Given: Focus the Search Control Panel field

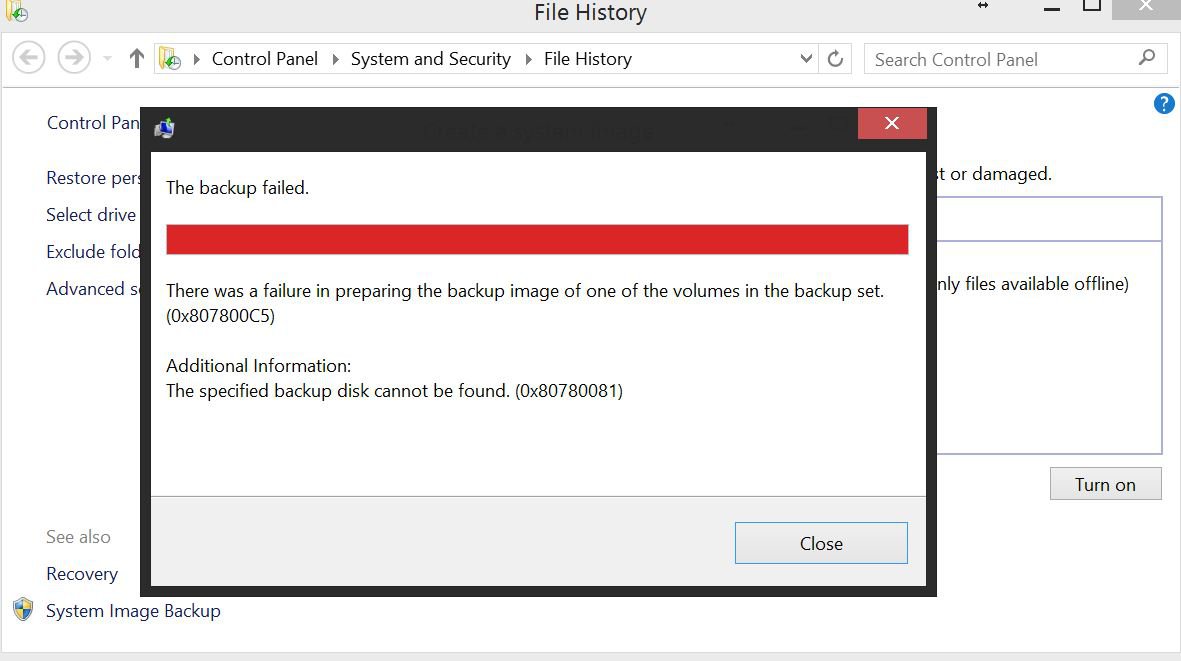Looking at the screenshot, I should [1015, 59].
